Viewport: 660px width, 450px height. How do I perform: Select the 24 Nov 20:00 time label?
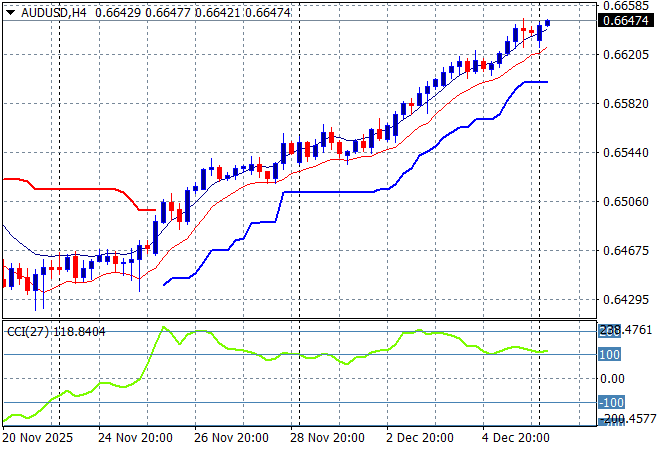tap(137, 437)
